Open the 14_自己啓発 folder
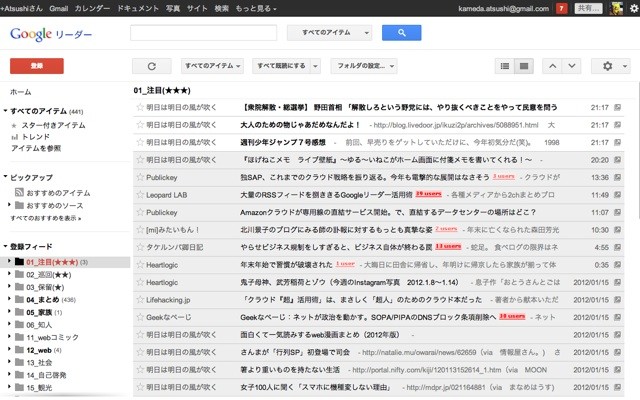The image size is (640, 400). coord(46,375)
